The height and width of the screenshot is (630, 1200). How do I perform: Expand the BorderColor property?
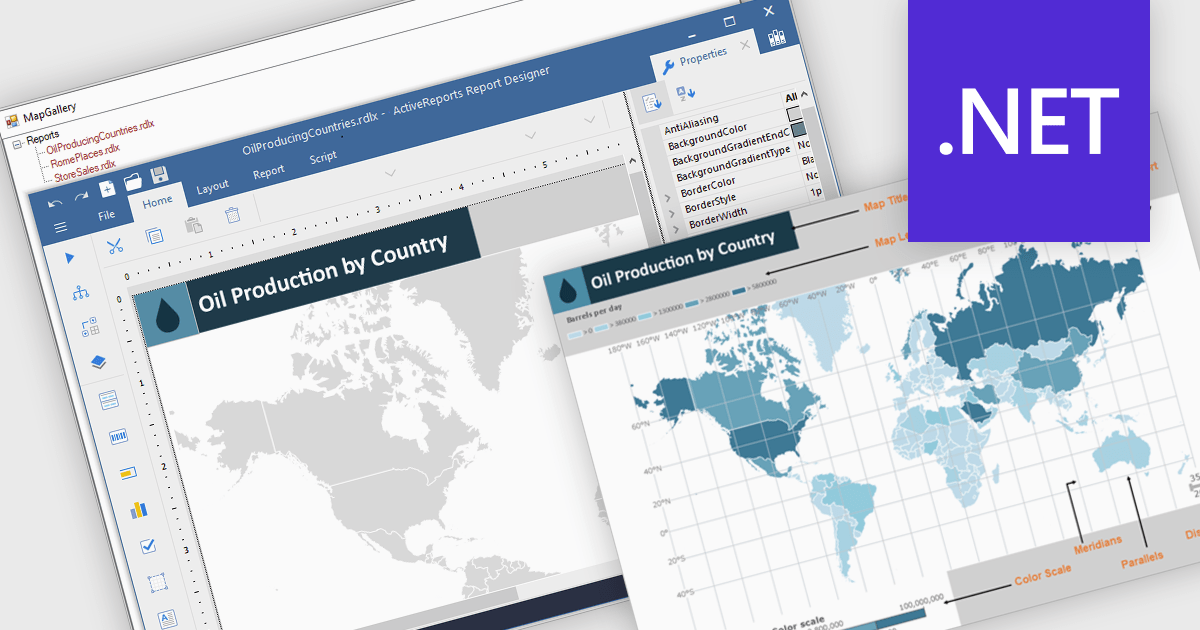click(669, 199)
